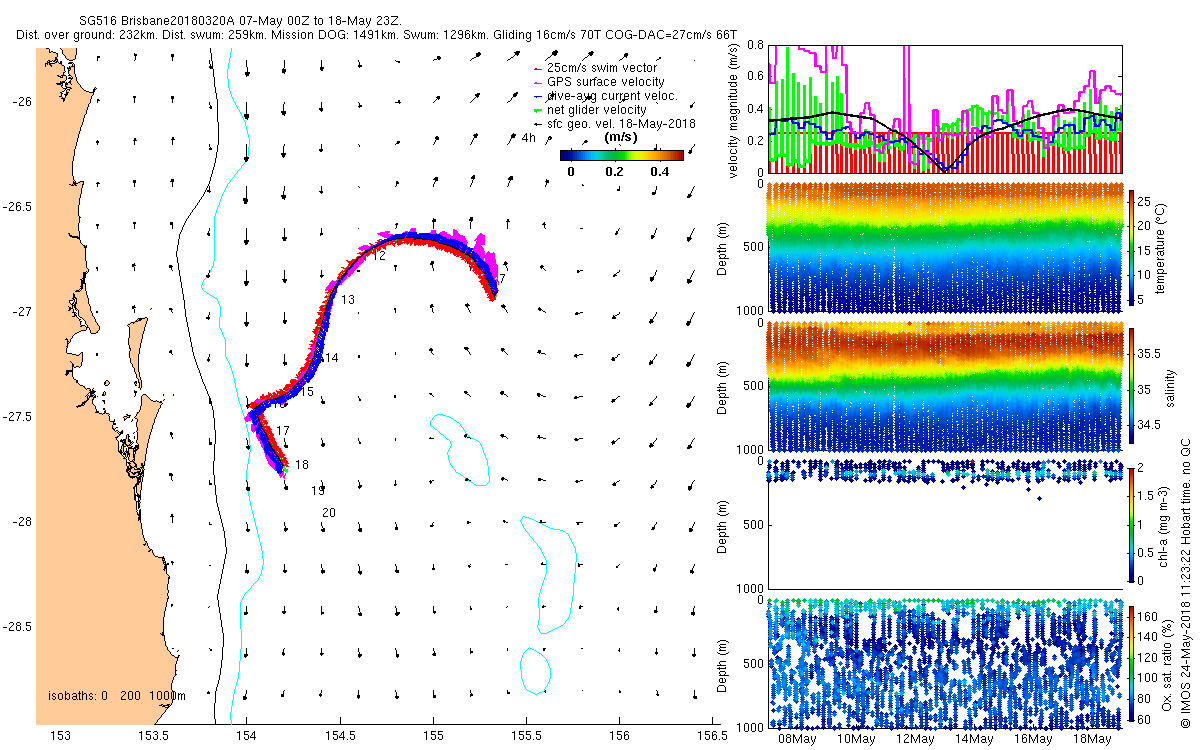1200x750 pixels.
Task: Click the '16May' date tick label
Action: pos(1033,740)
